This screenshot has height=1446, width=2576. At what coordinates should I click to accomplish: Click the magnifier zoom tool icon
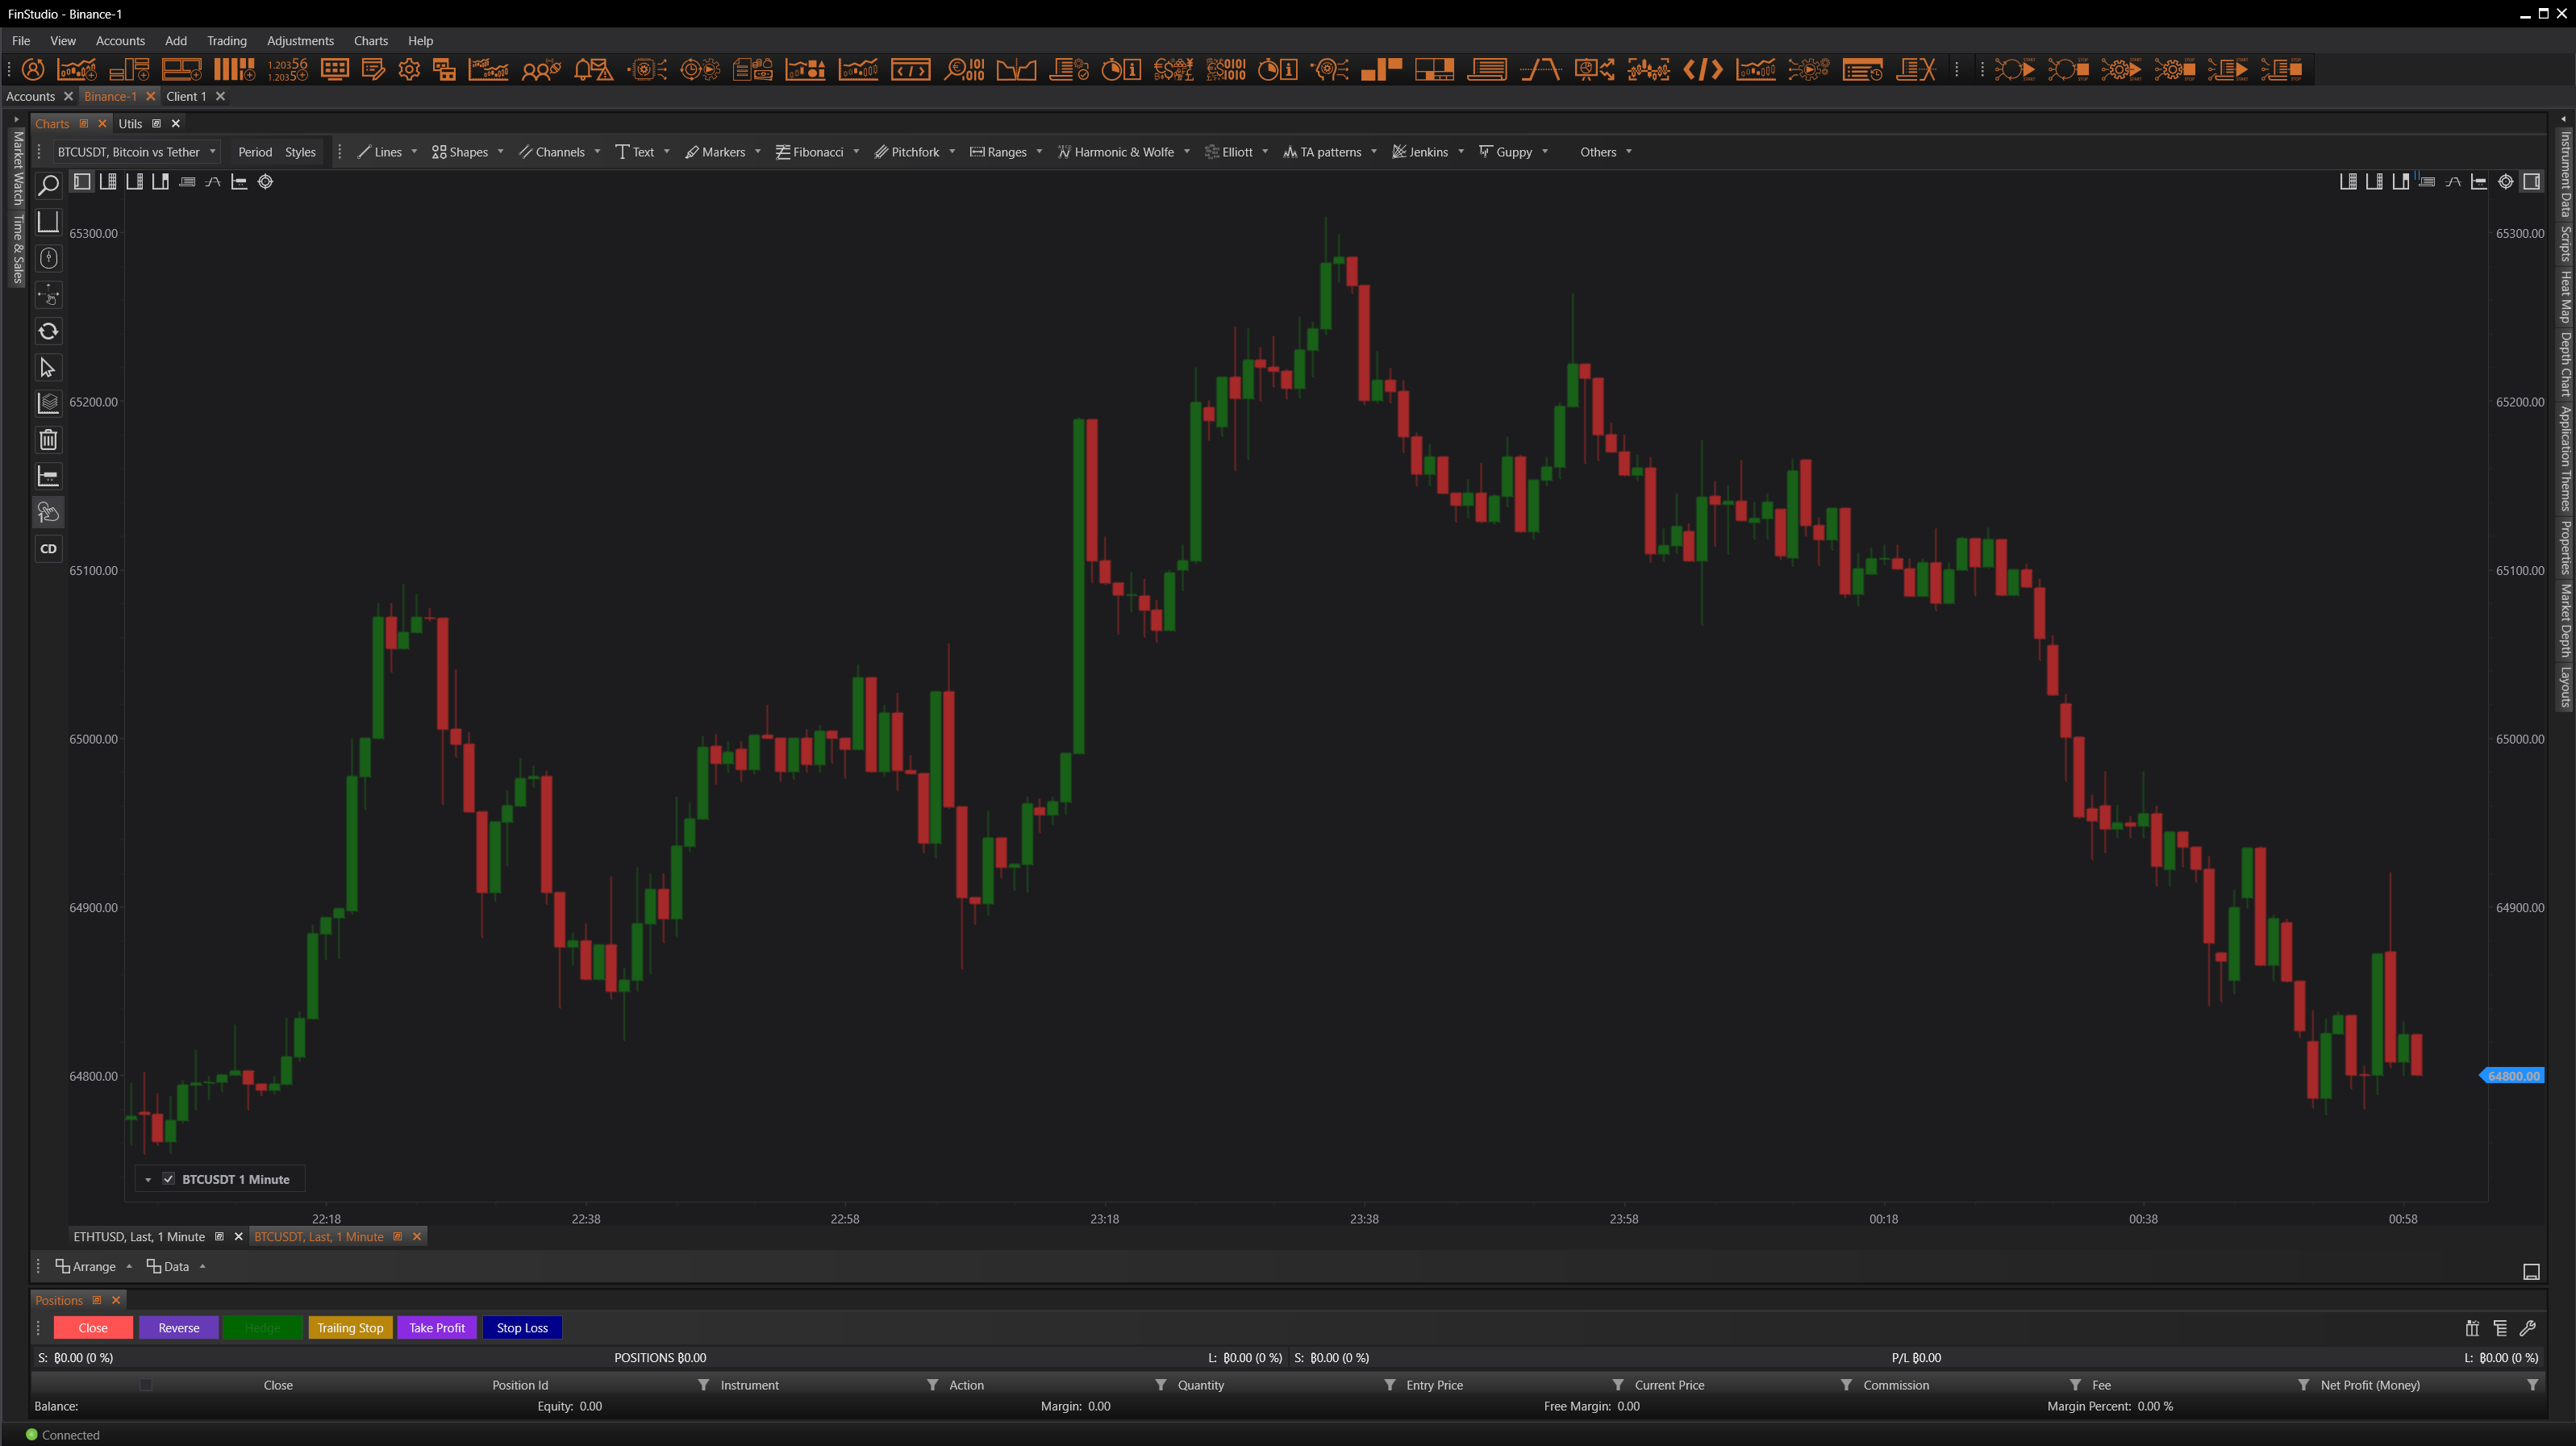pyautogui.click(x=48, y=185)
